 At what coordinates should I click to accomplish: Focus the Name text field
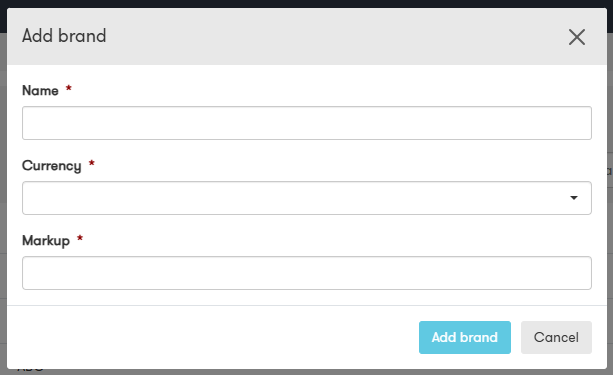coord(307,123)
